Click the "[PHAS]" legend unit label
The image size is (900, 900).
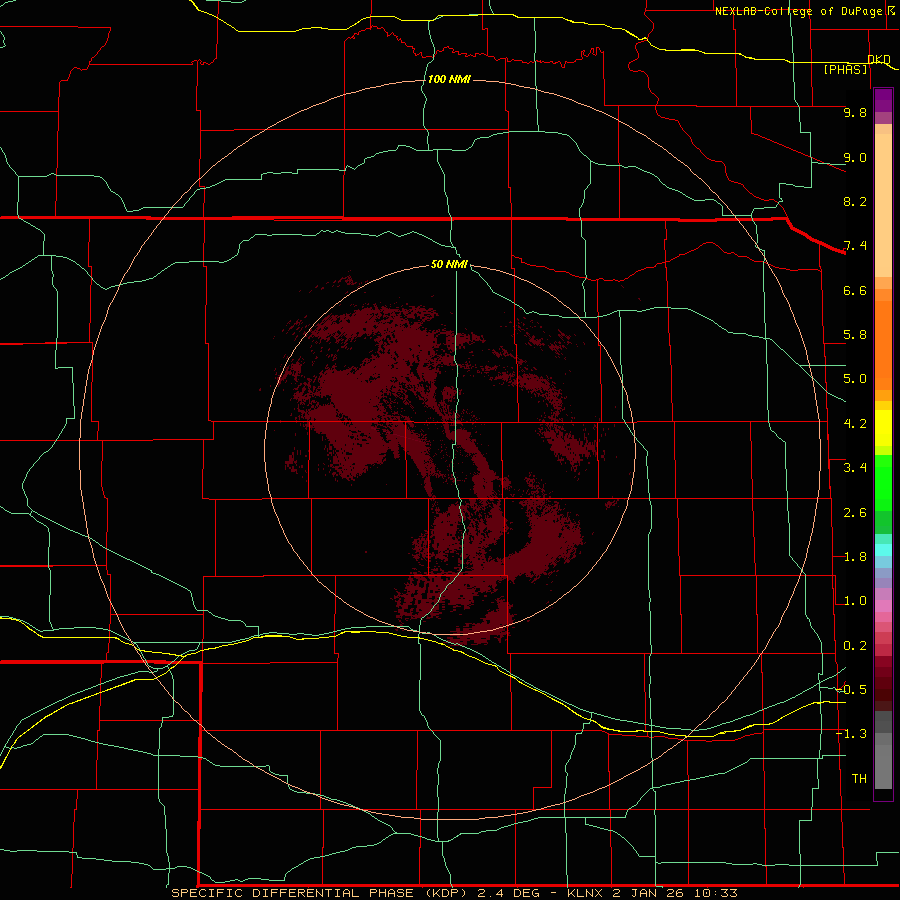(845, 69)
